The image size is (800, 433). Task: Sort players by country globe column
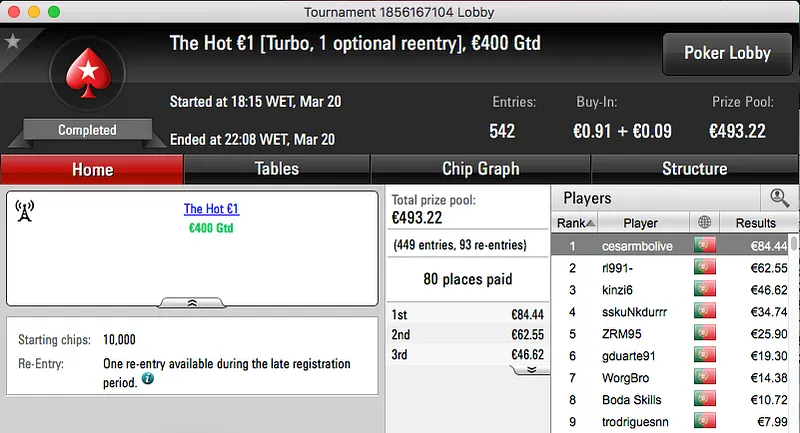point(704,223)
